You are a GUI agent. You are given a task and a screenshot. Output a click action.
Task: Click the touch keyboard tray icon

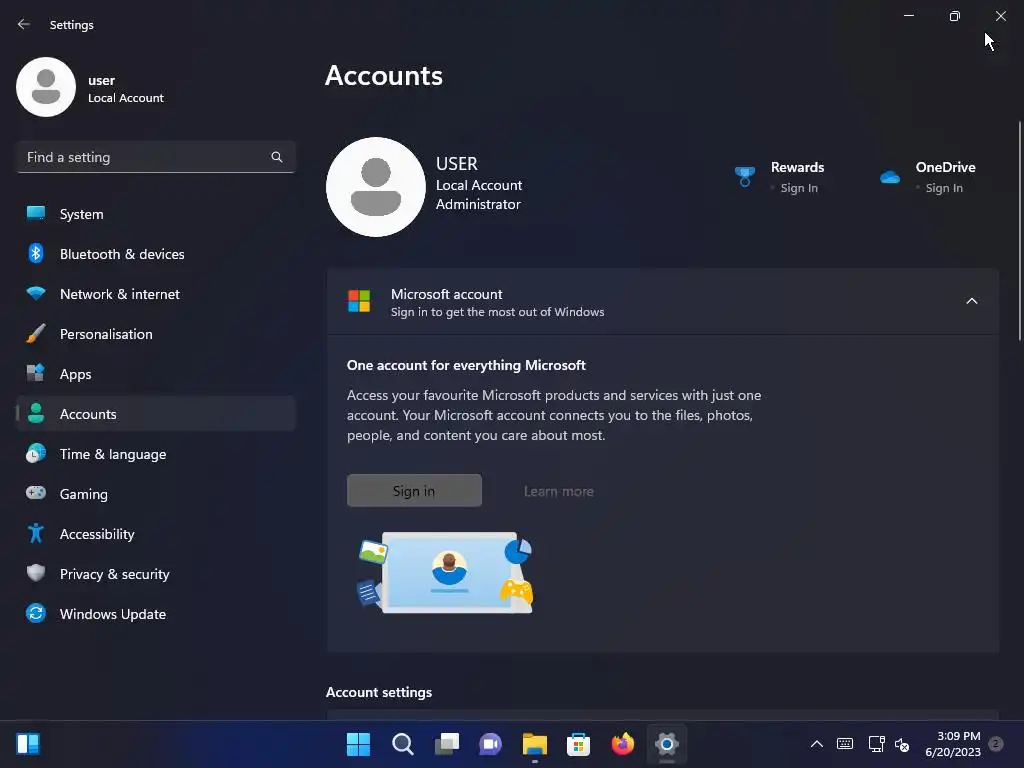click(x=844, y=744)
